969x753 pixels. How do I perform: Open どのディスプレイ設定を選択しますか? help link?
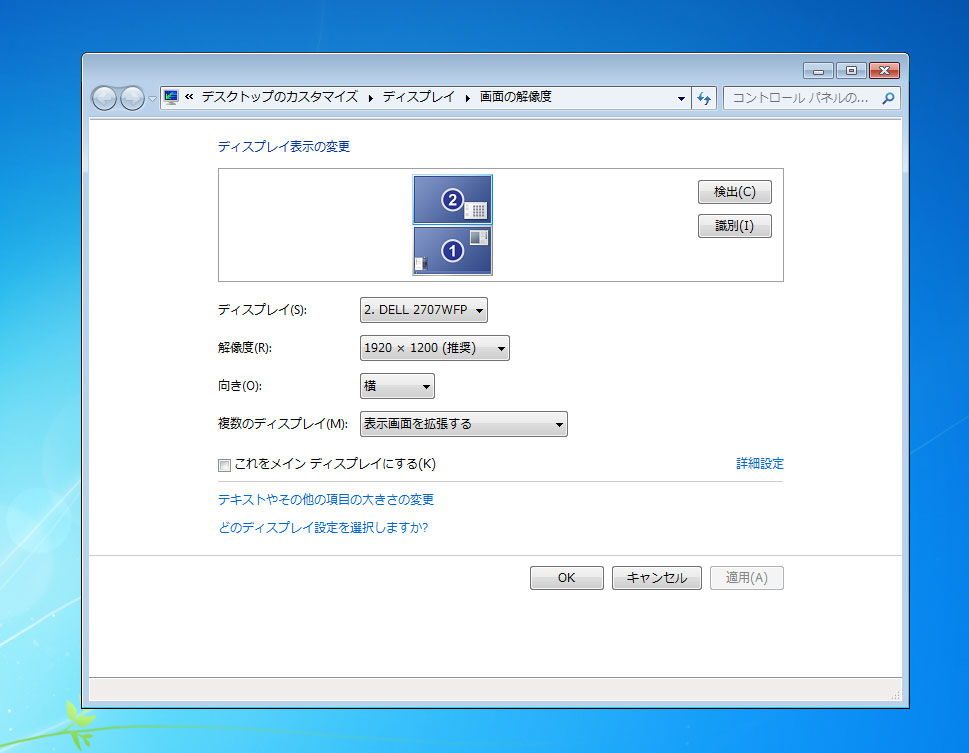pyautogui.click(x=323, y=527)
